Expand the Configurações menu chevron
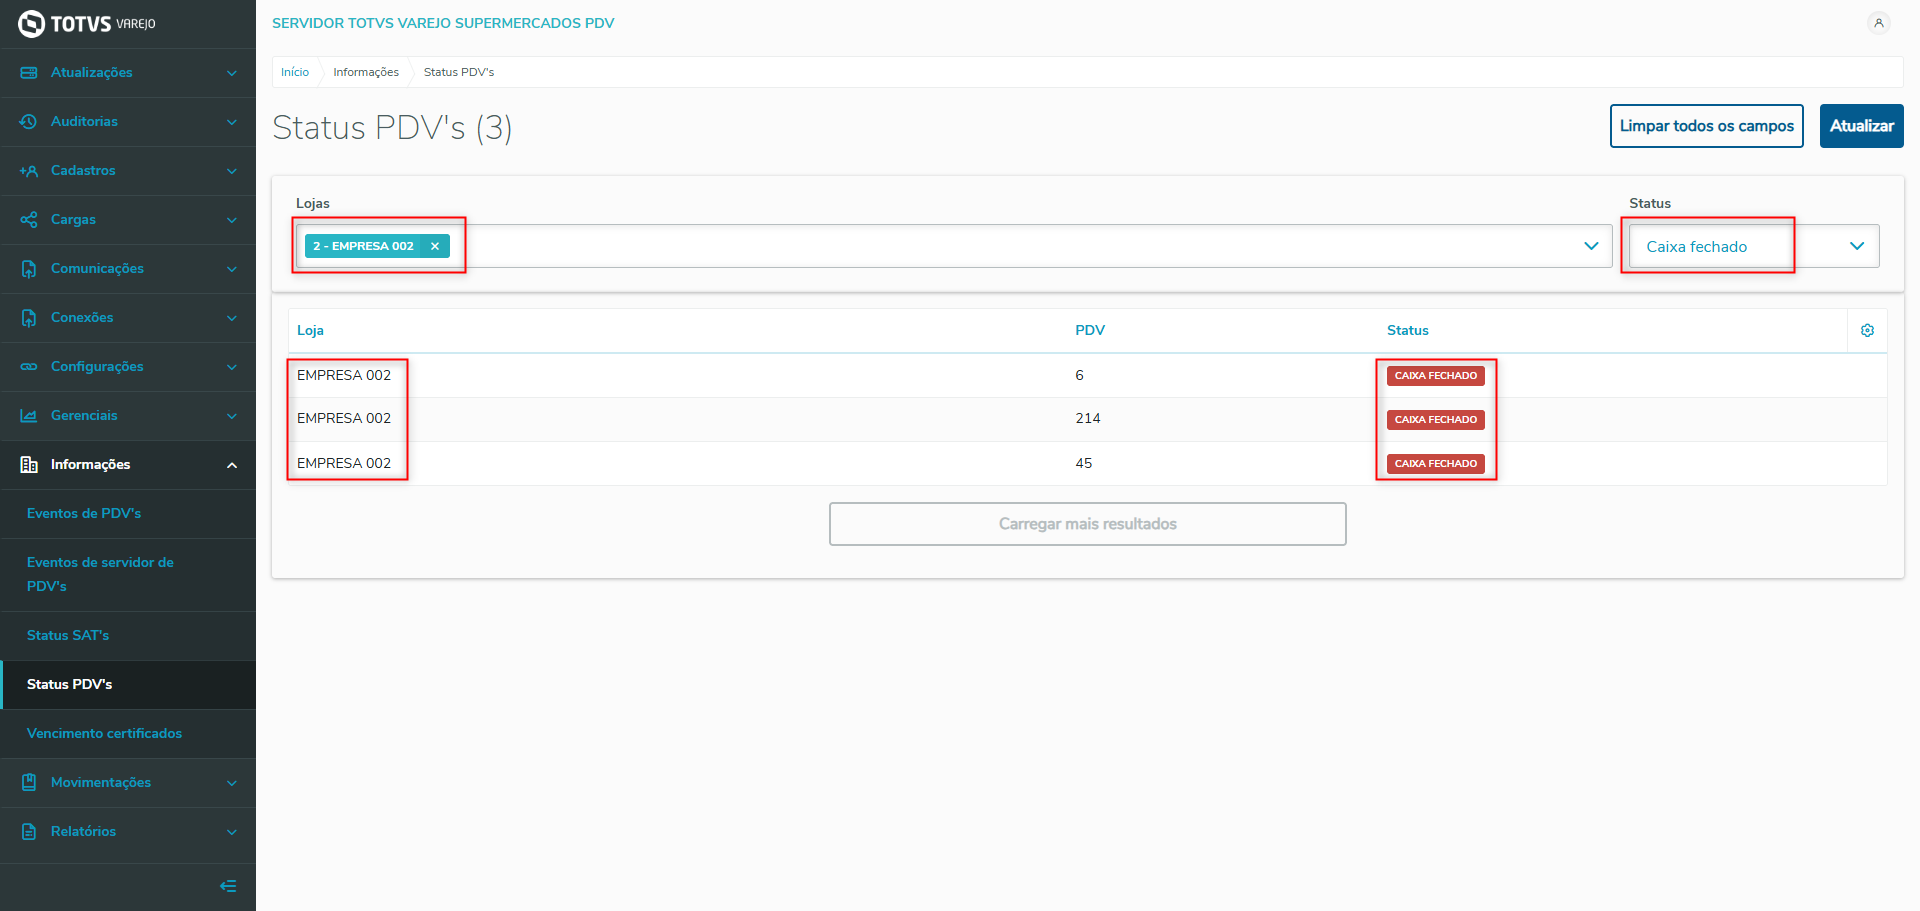Viewport: 1920px width, 911px height. pos(232,367)
